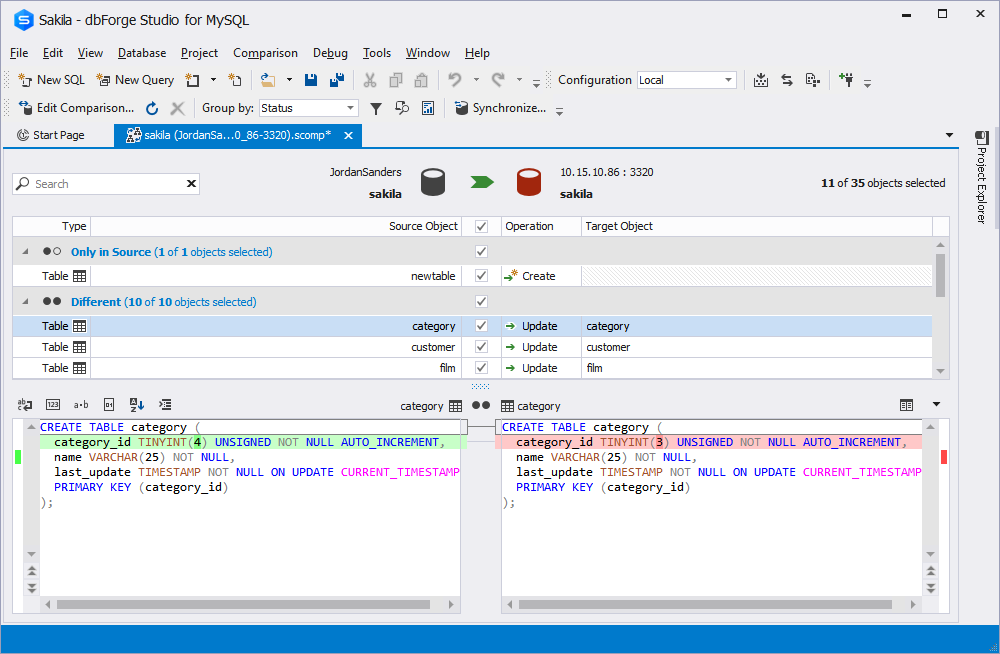Image resolution: width=1000 pixels, height=654 pixels.
Task: Open the Configuration Local dropdown
Action: pyautogui.click(x=686, y=80)
